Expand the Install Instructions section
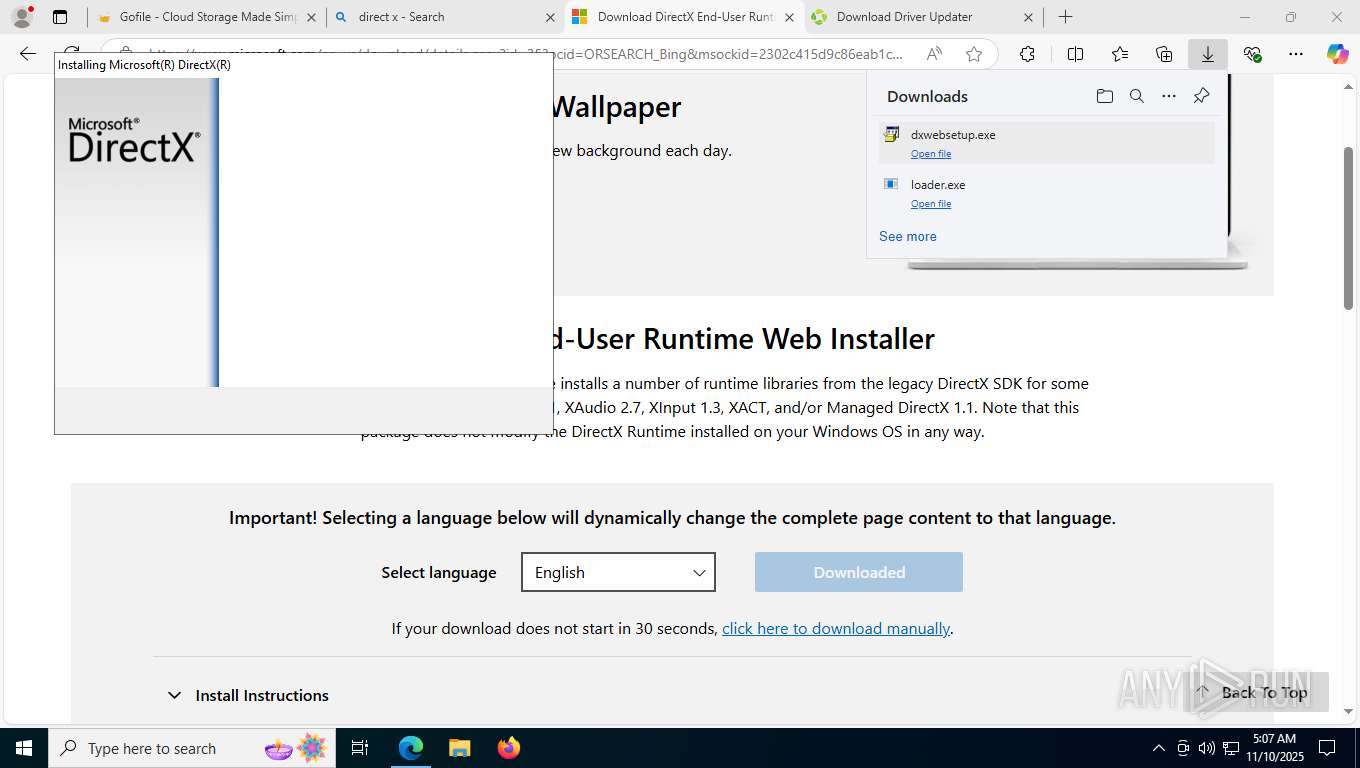This screenshot has width=1360, height=768. (247, 695)
